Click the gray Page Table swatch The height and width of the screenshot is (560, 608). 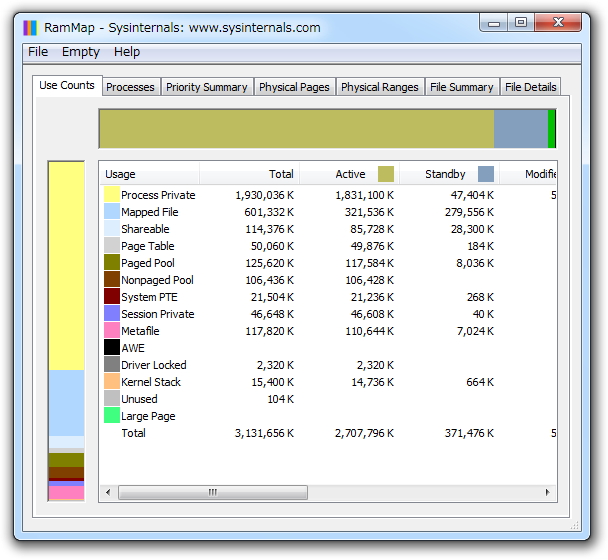(x=112, y=245)
